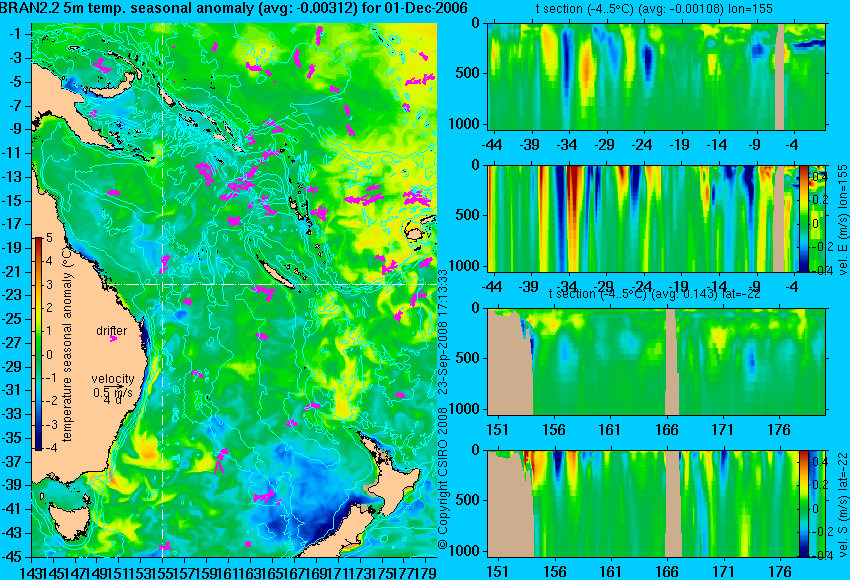Click the vertical dashed lon=155 line on the map
The width and height of the screenshot is (850, 580).
click(163, 290)
